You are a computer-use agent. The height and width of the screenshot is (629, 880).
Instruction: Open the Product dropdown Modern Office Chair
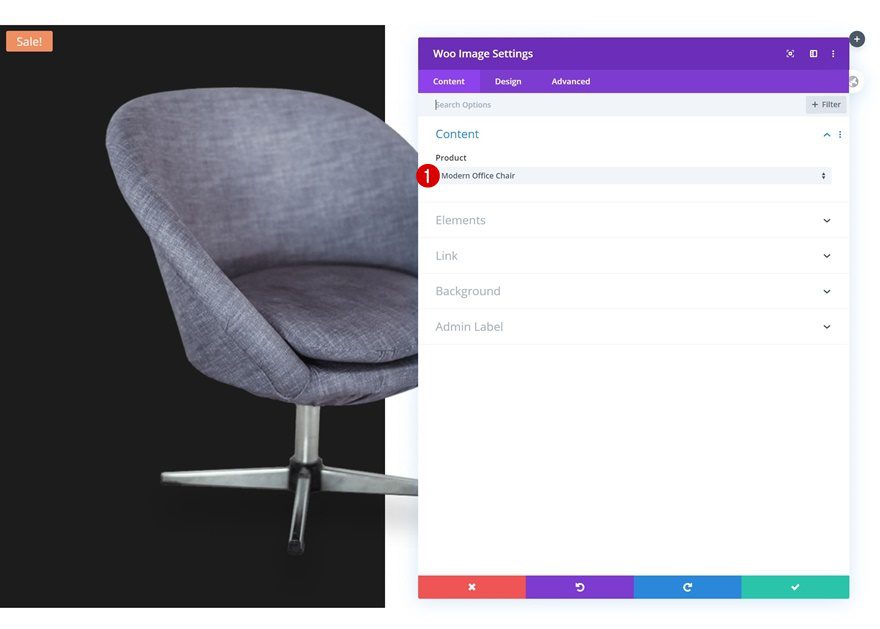[633, 176]
